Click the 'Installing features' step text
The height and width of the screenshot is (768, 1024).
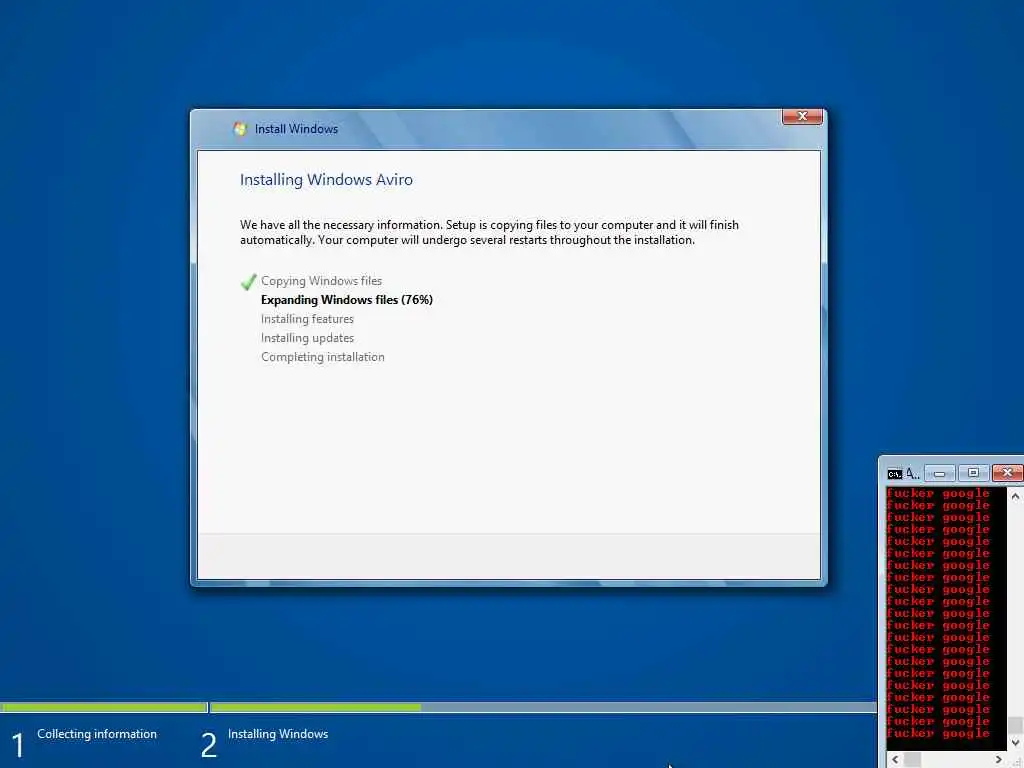(x=308, y=319)
